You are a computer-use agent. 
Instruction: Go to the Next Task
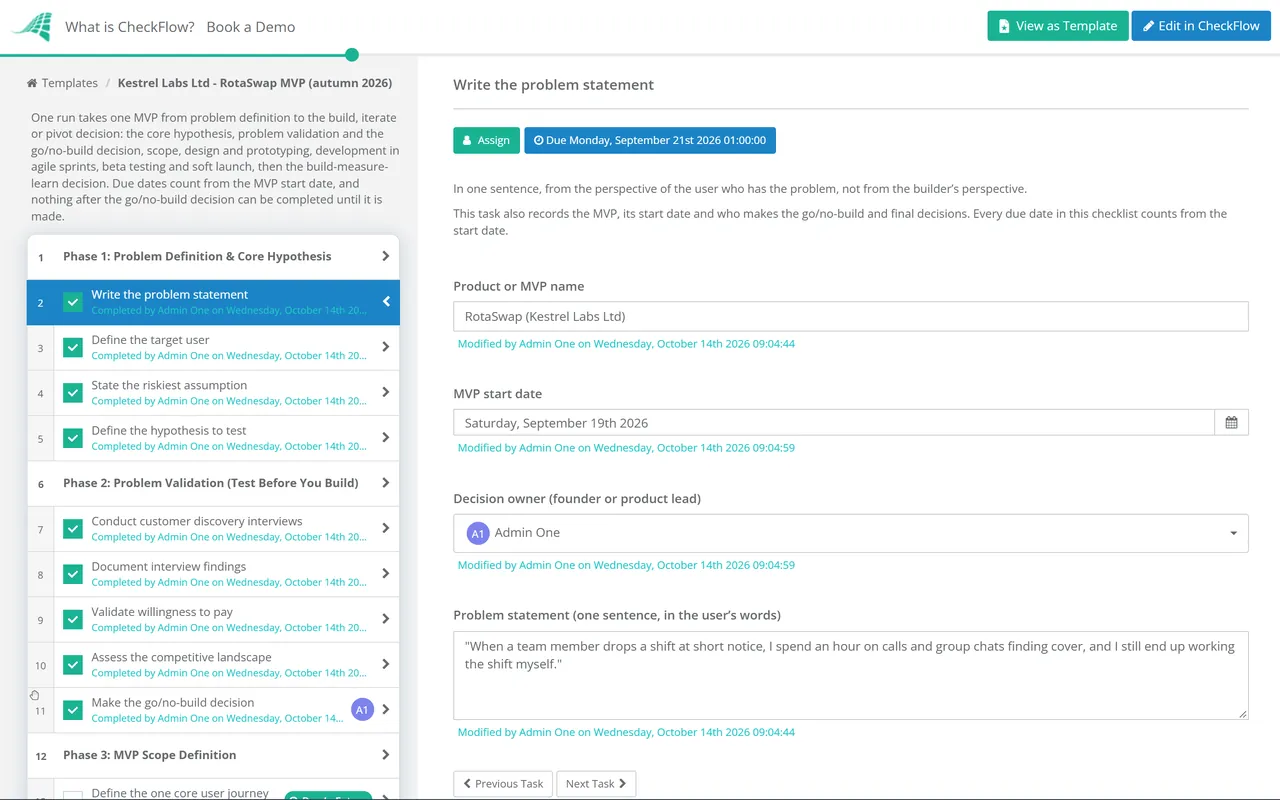[x=596, y=784]
